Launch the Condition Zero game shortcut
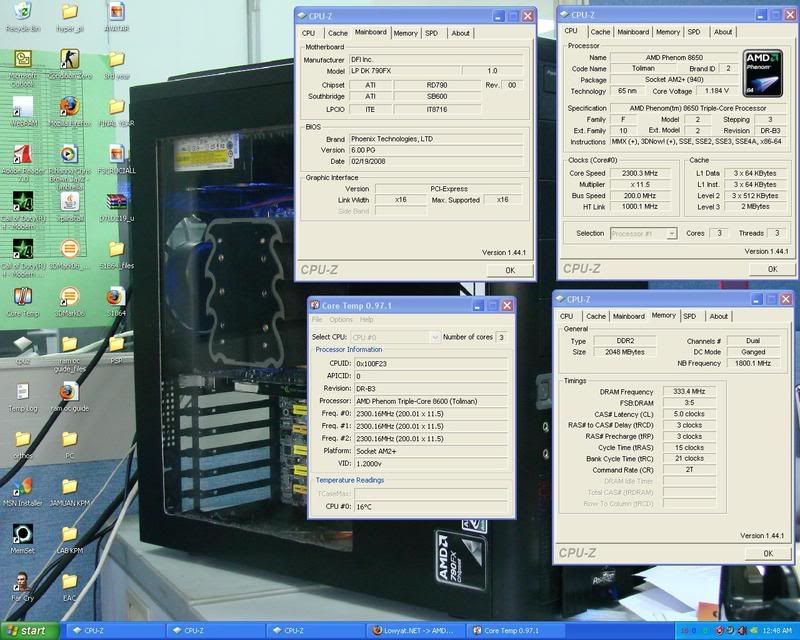 [68, 58]
